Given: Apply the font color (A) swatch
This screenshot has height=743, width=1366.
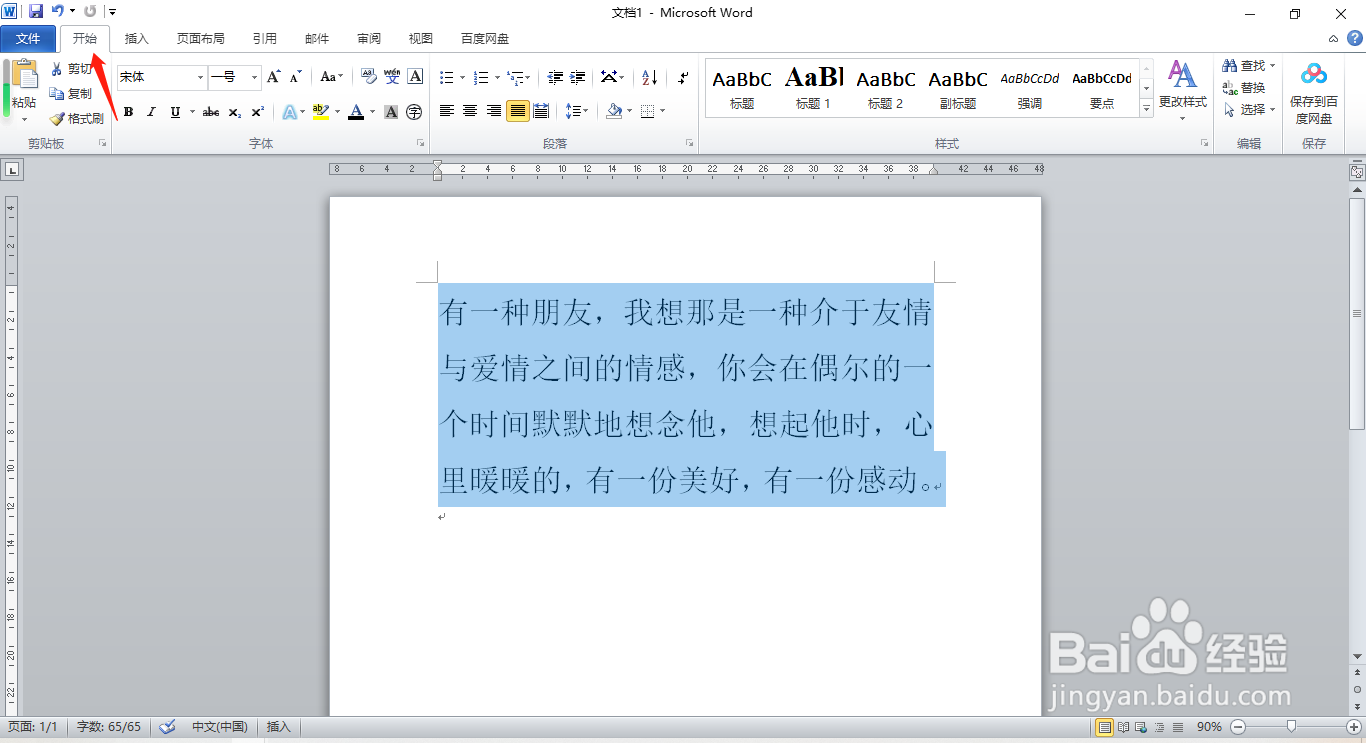Looking at the screenshot, I should (355, 112).
